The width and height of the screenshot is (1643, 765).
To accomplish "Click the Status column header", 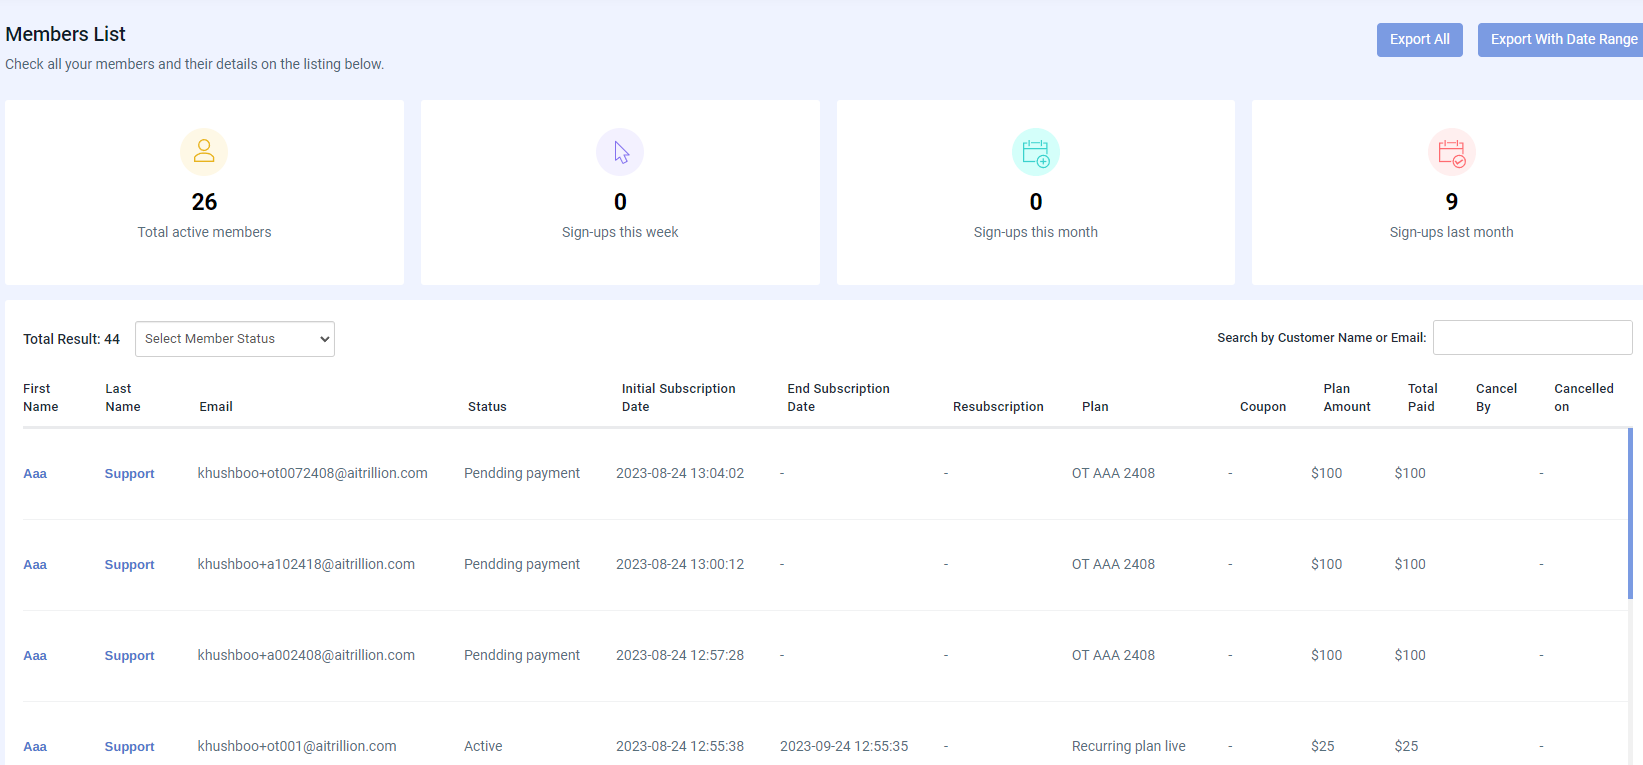I will coord(487,407).
